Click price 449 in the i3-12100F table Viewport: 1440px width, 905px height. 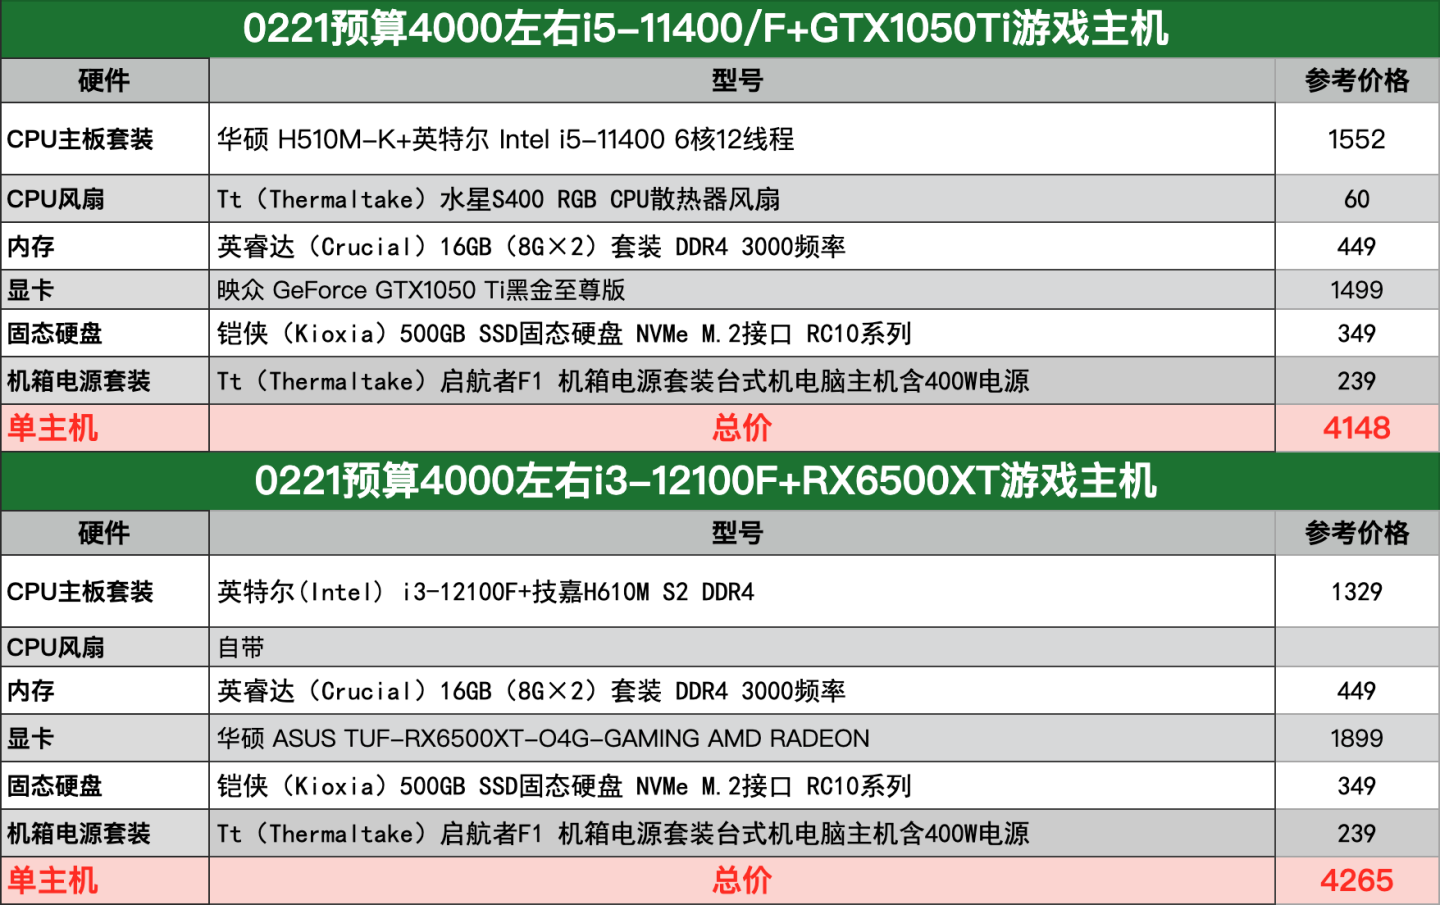pos(1357,691)
